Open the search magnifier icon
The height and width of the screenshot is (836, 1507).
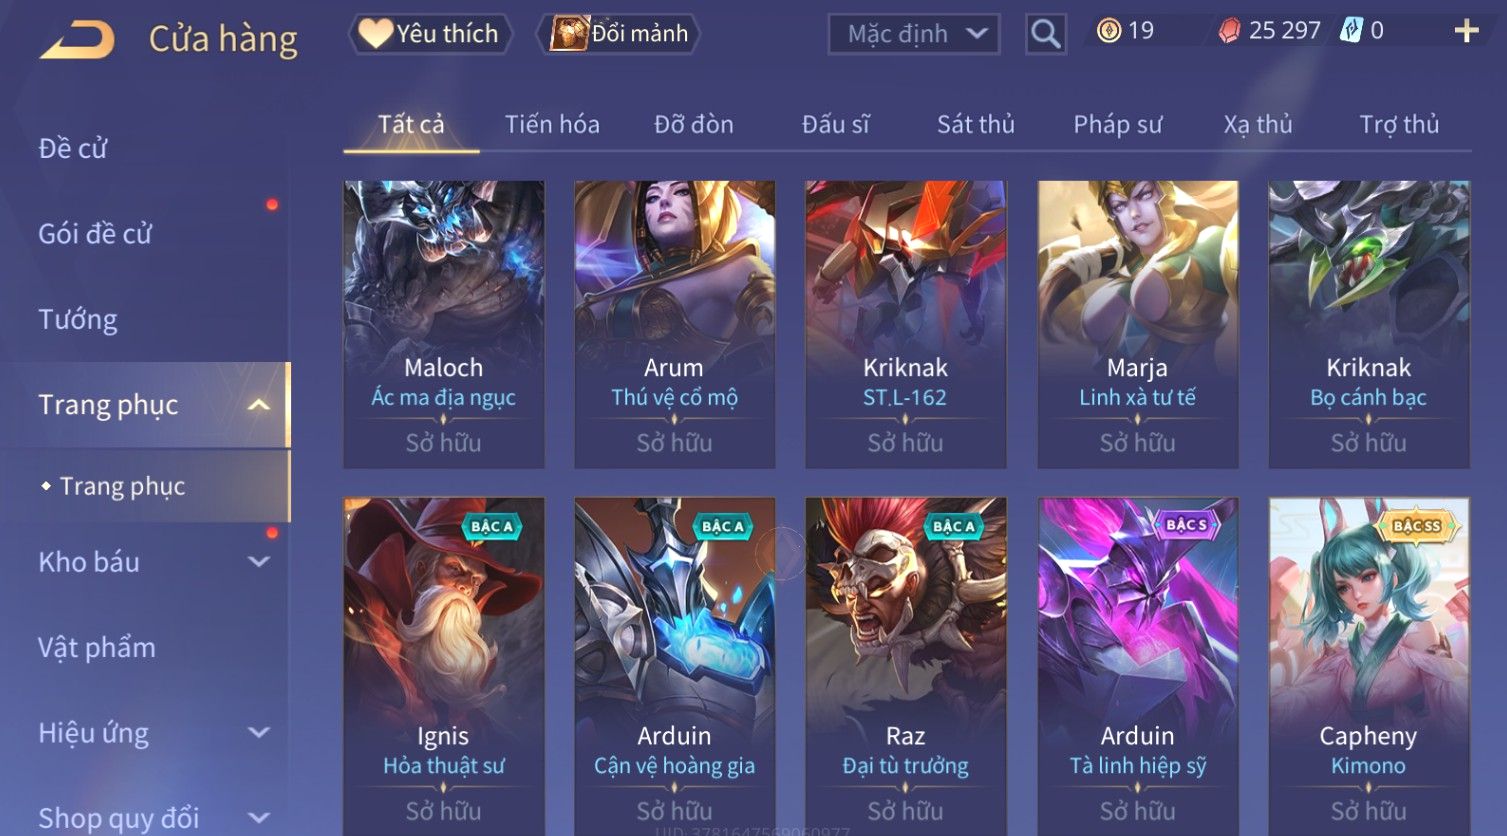click(x=1045, y=34)
